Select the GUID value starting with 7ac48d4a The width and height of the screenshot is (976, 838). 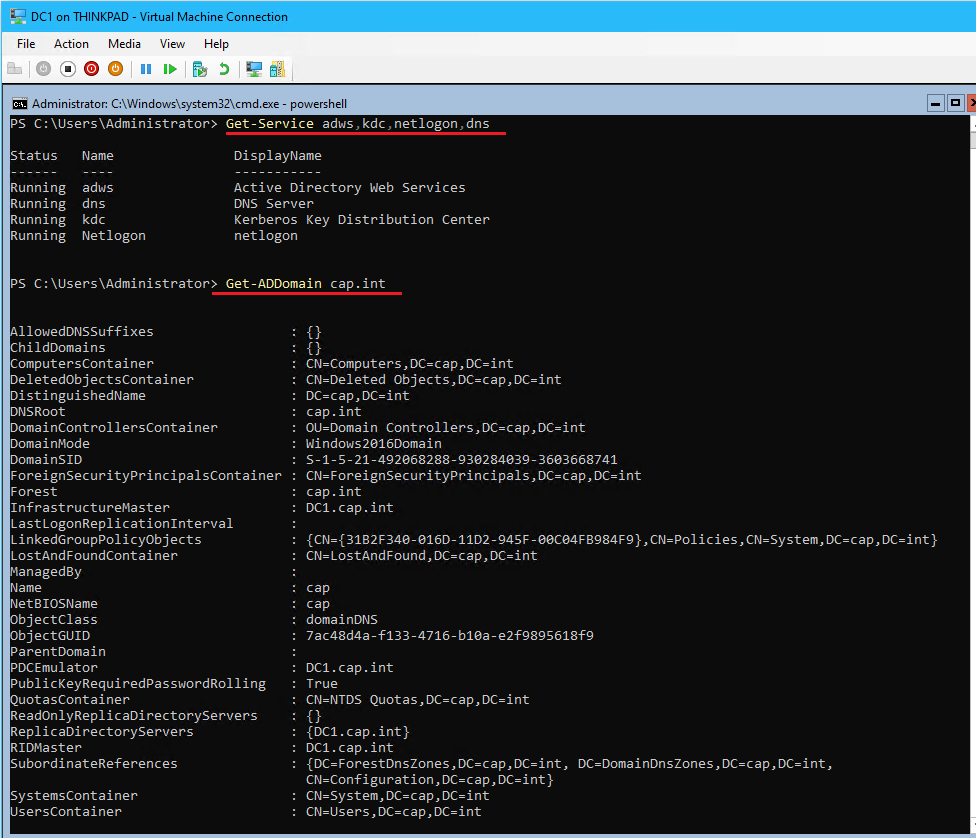pos(449,636)
